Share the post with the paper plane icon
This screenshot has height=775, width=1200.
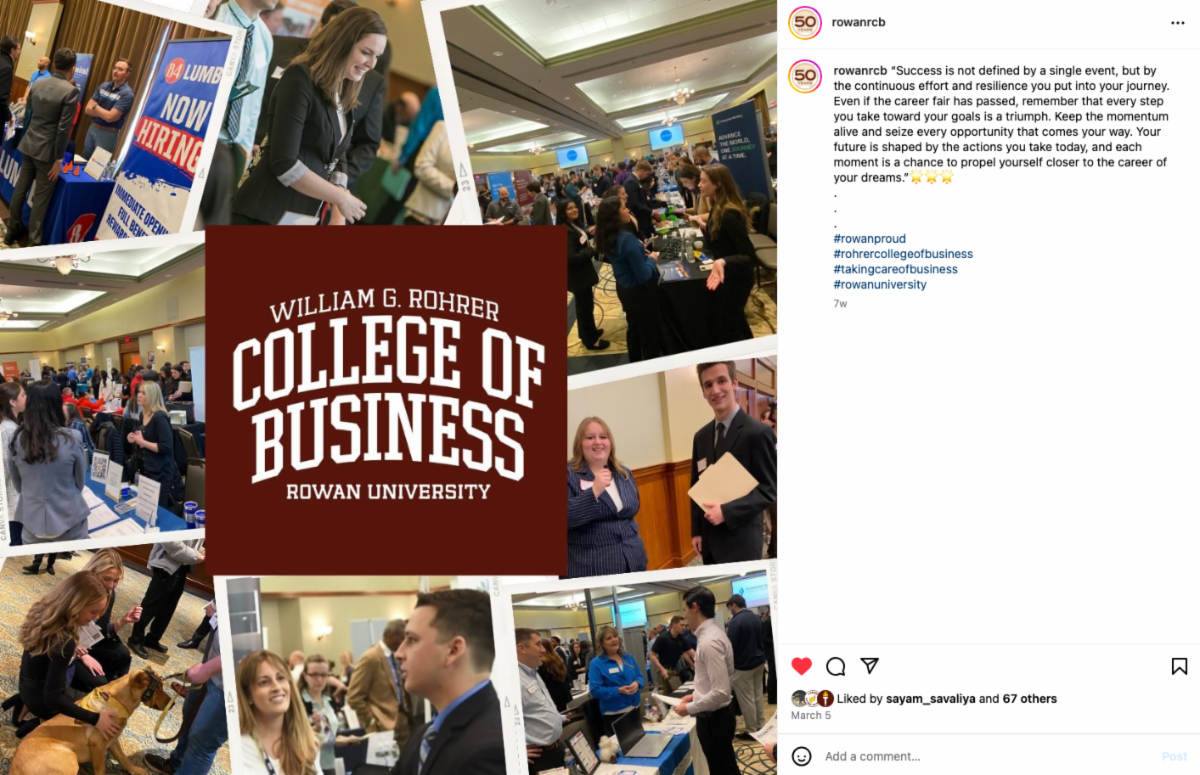click(x=870, y=666)
